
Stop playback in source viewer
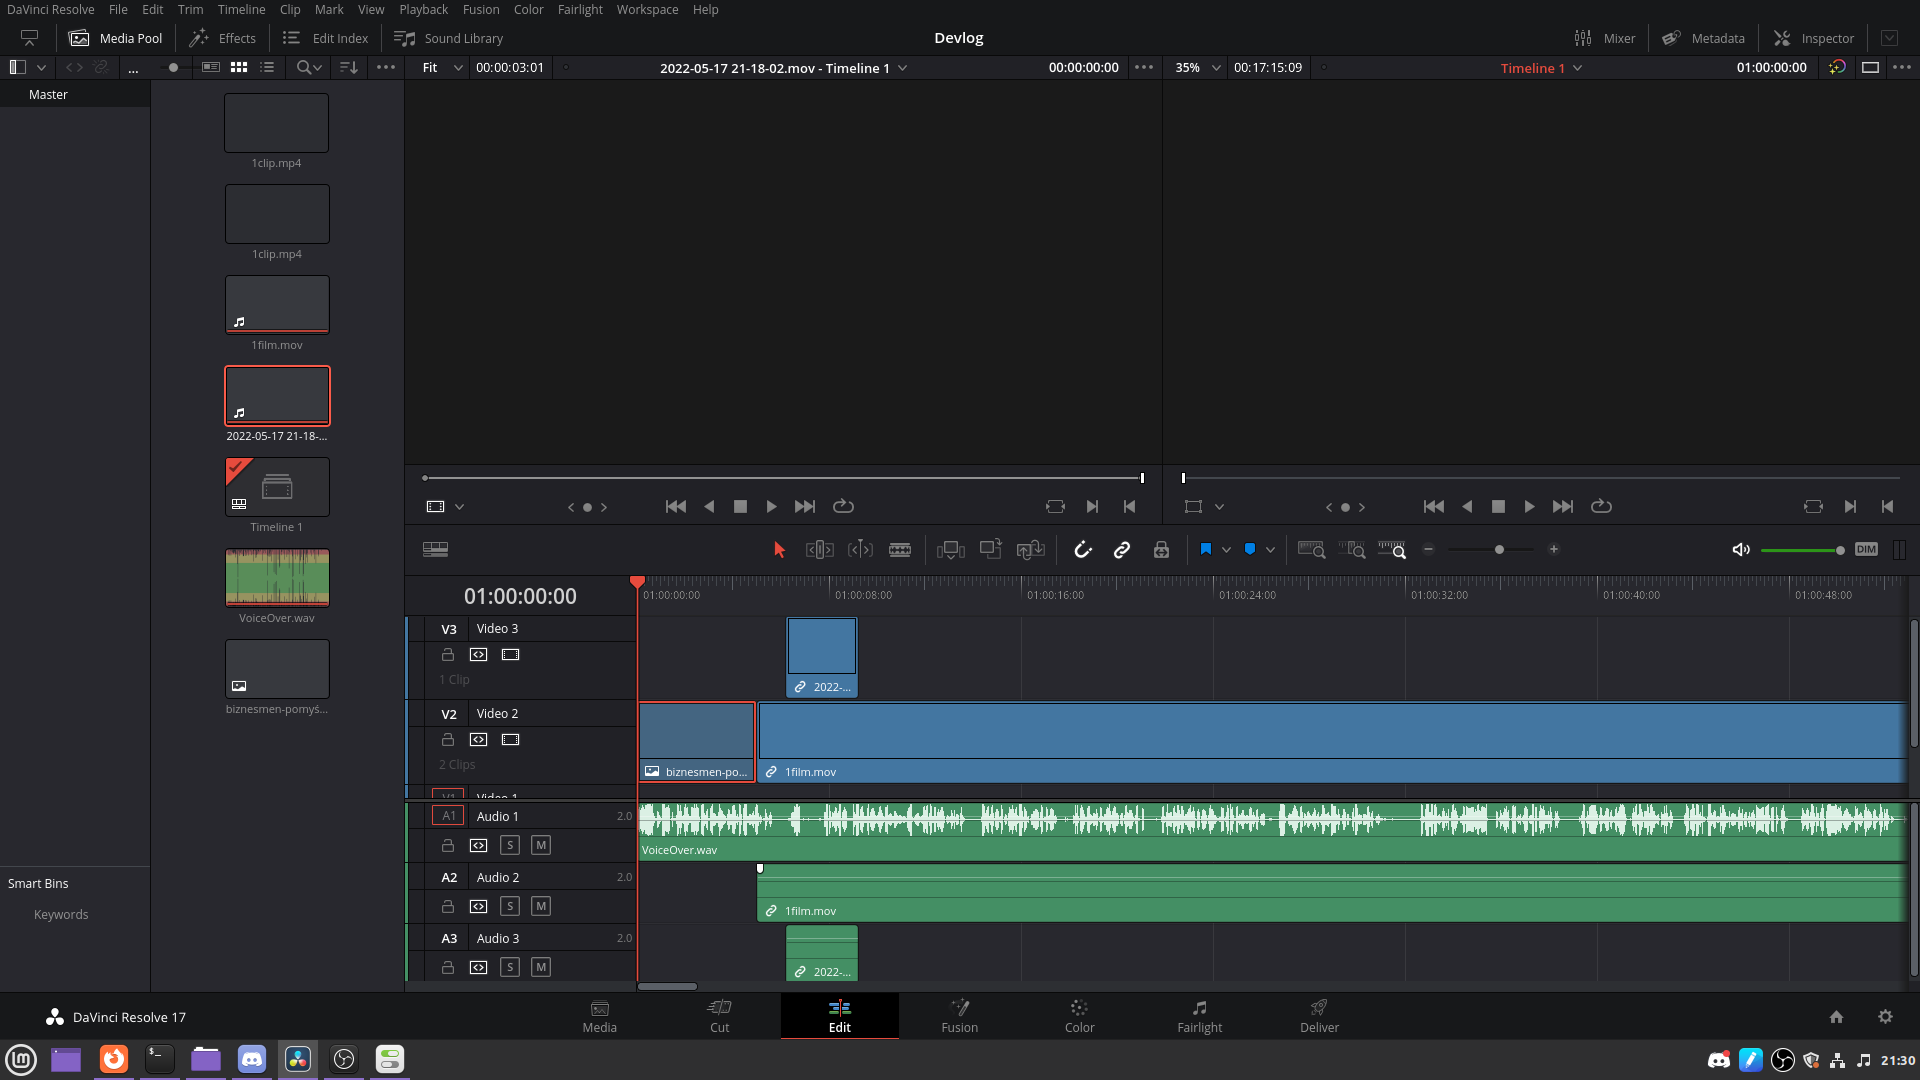pyautogui.click(x=740, y=507)
